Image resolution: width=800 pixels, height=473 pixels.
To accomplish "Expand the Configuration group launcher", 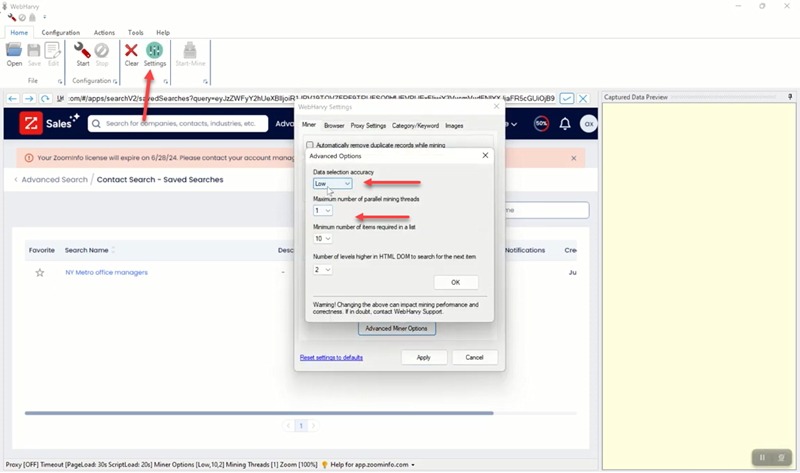I will [x=115, y=82].
